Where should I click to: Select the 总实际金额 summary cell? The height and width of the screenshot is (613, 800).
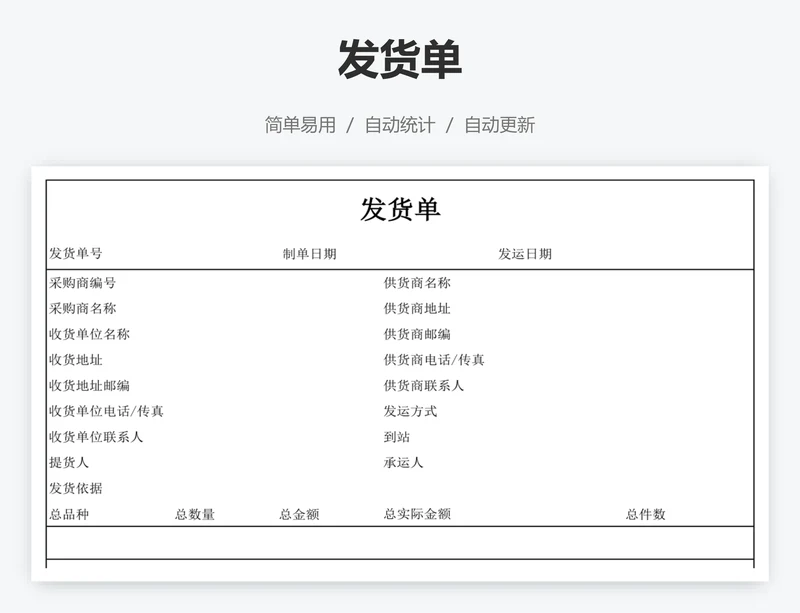click(x=417, y=514)
